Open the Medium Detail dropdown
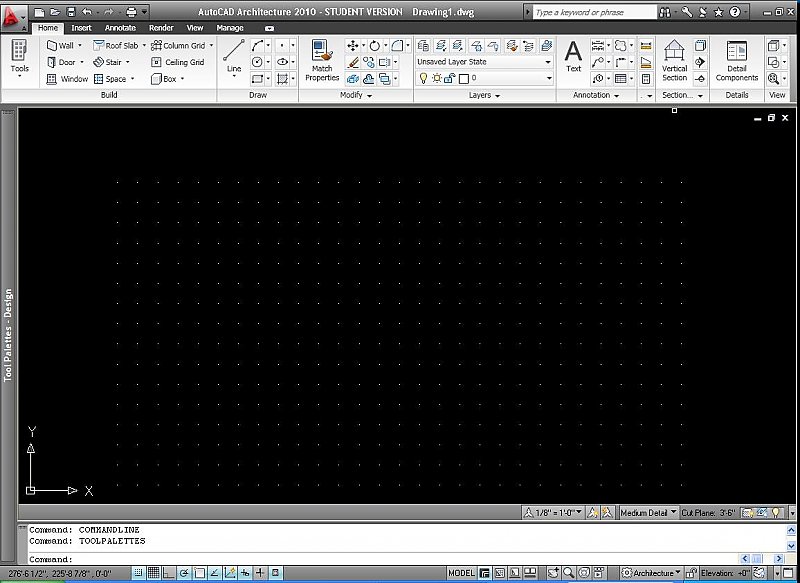800x583 pixels. [648, 513]
